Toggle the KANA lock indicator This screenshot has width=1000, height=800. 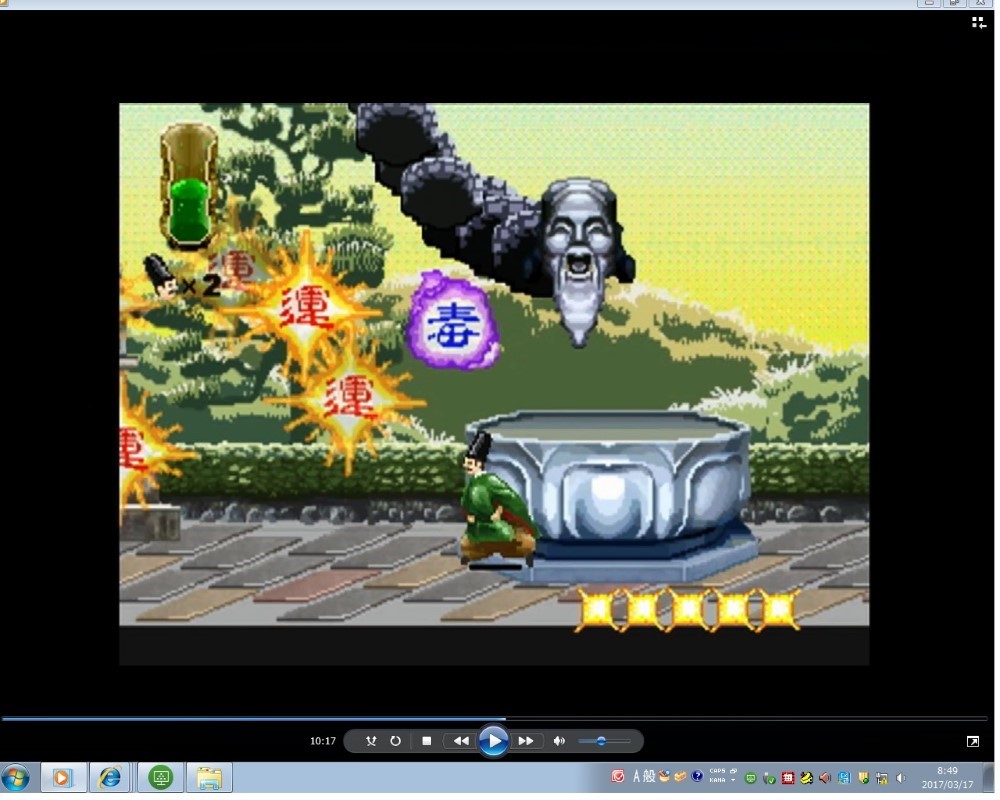pos(717,780)
